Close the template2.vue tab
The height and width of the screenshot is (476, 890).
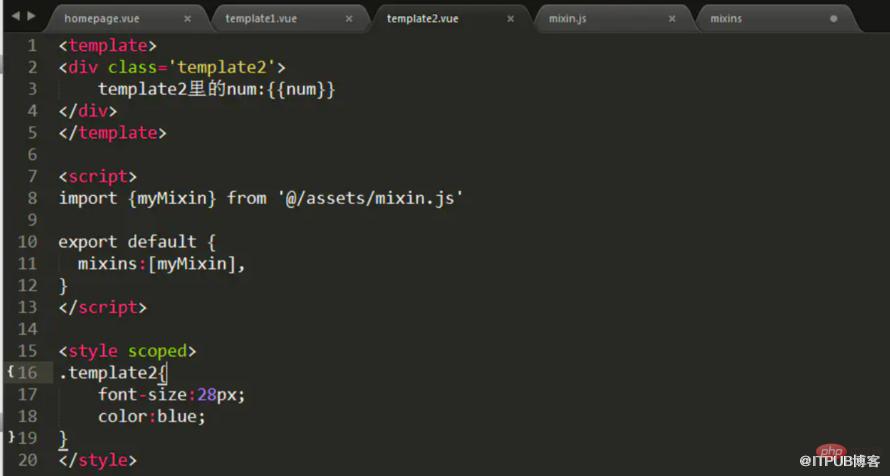pyautogui.click(x=510, y=19)
